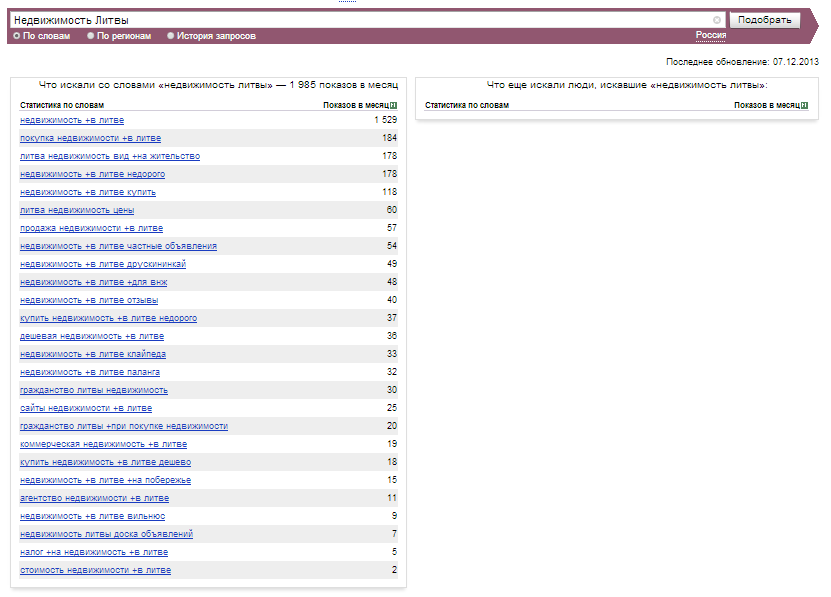Open link 'покупка недвижимости +в литве'

[x=91, y=138]
